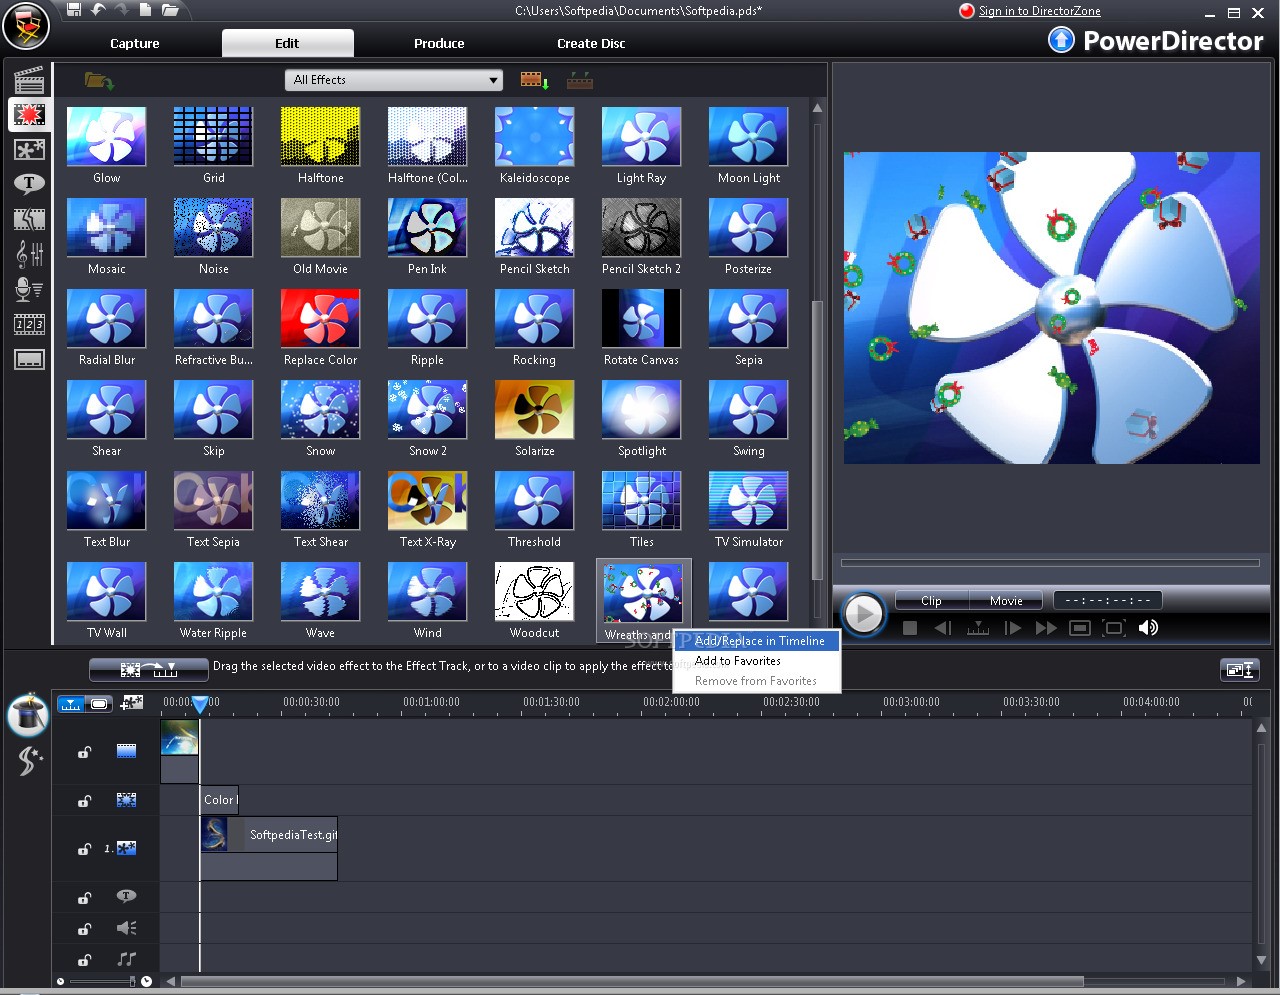
Task: Open the Media Room clapperboard icon
Action: click(x=29, y=80)
